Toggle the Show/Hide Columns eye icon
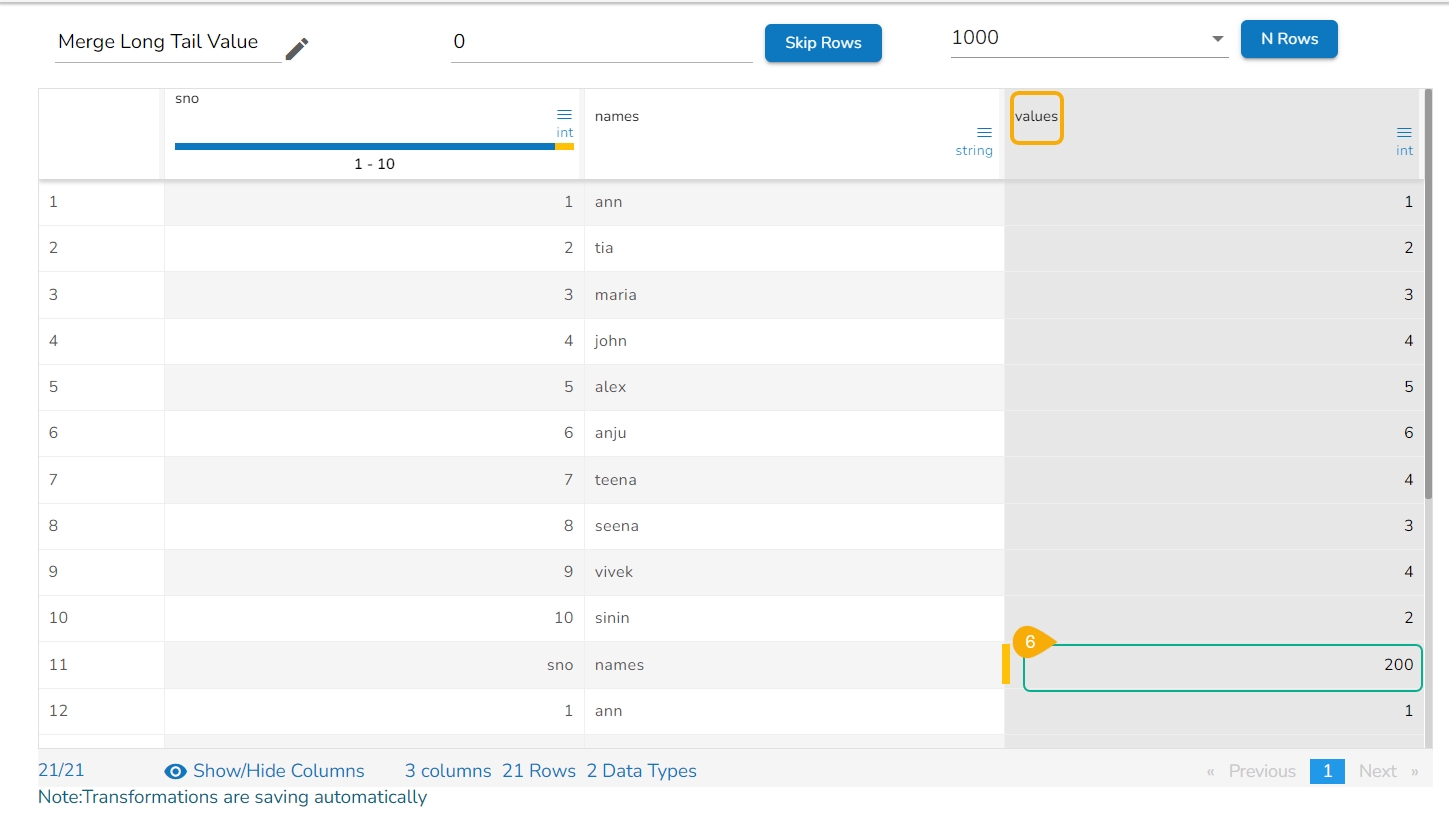 point(176,771)
